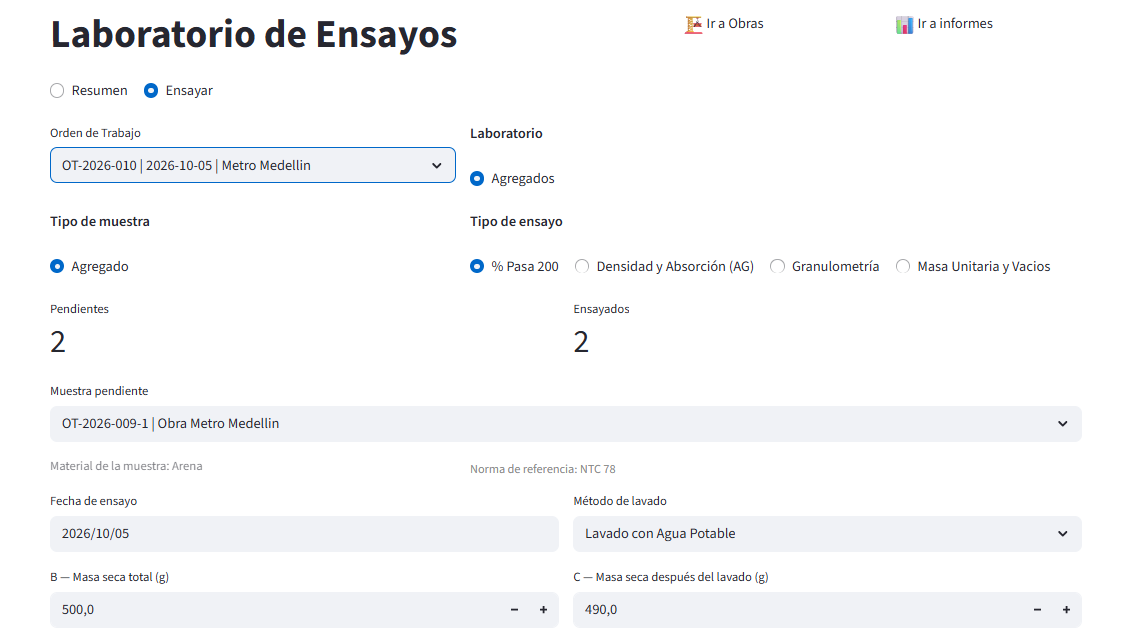The width and height of the screenshot is (1124, 642).
Task: Increase B Masa seca total with plus
Action: click(x=543, y=610)
